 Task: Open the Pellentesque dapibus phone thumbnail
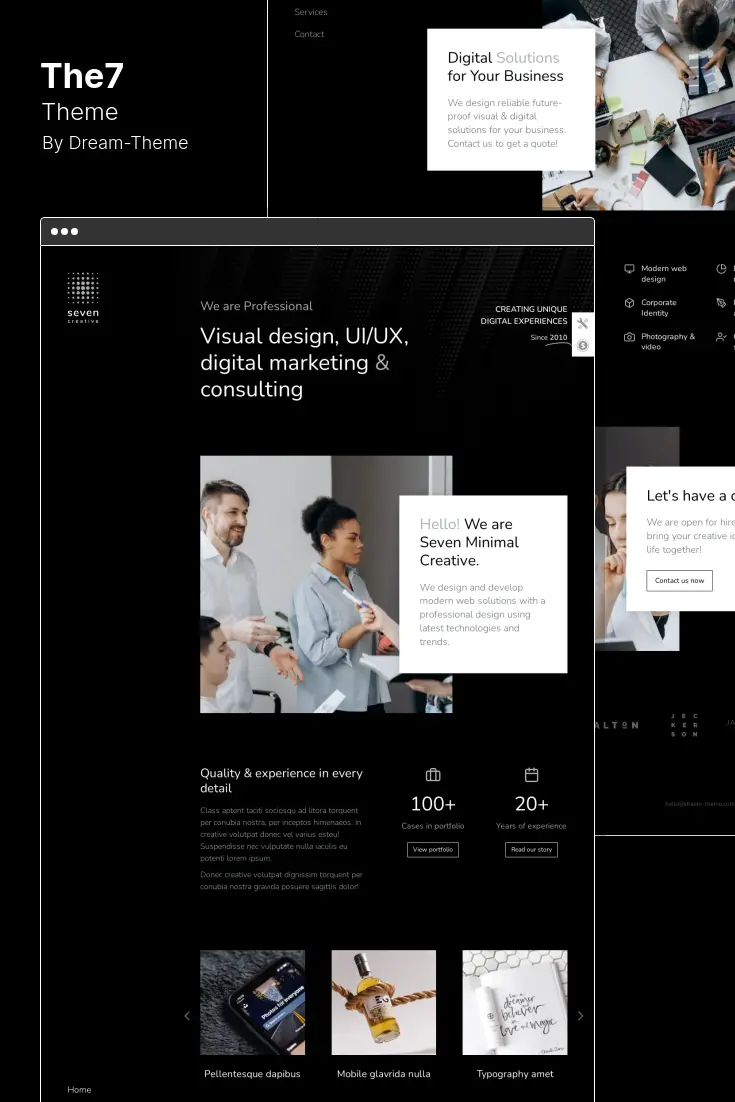click(x=252, y=1002)
